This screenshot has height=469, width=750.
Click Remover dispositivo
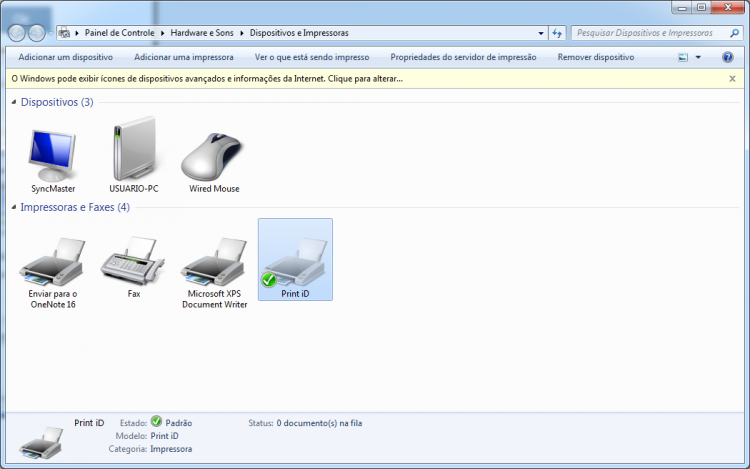tap(596, 57)
